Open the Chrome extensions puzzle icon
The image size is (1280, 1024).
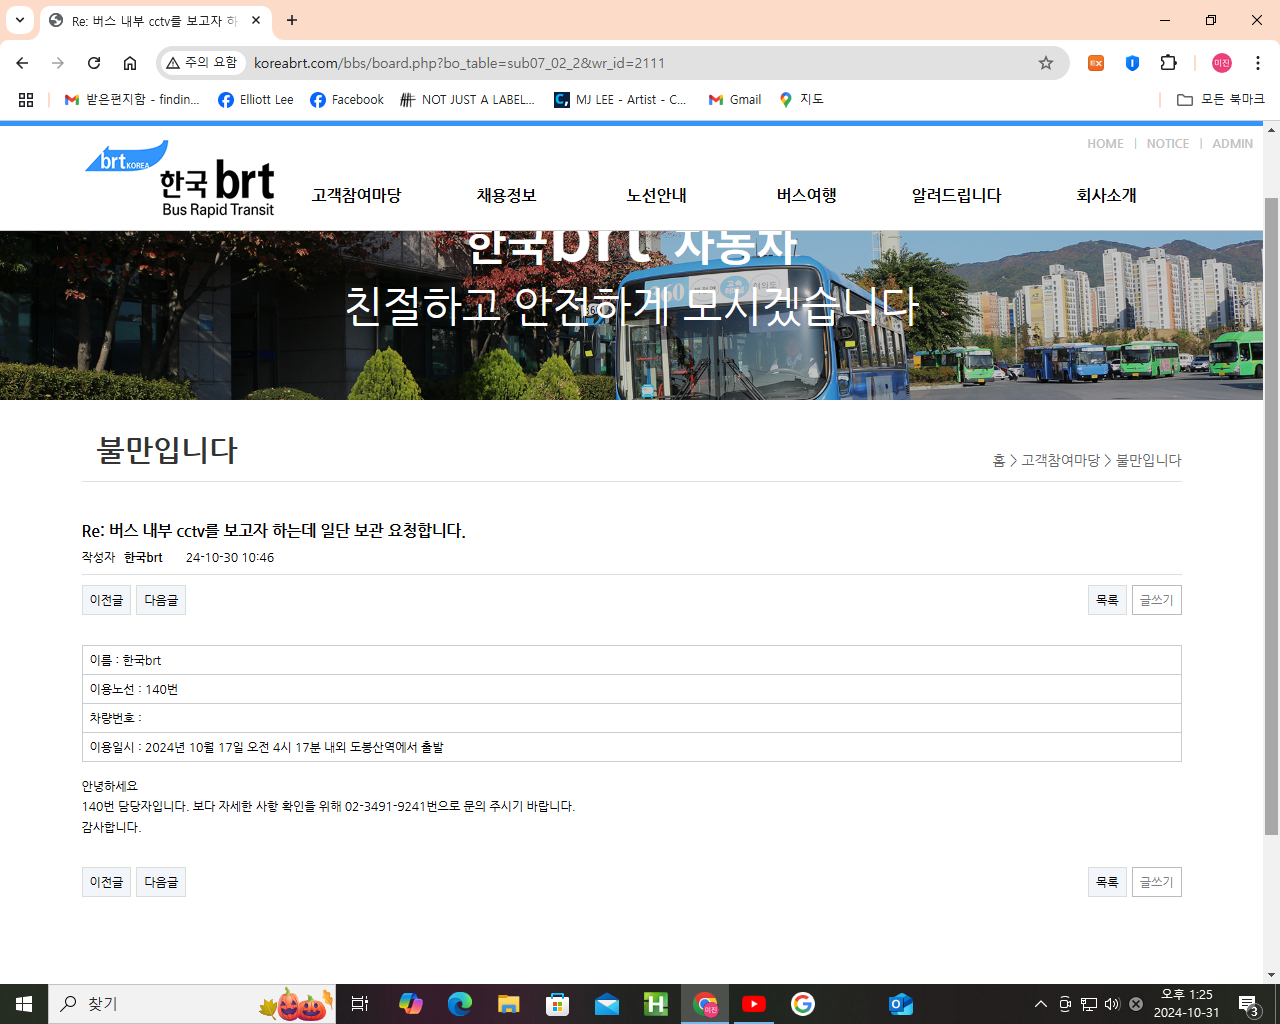coord(1168,62)
